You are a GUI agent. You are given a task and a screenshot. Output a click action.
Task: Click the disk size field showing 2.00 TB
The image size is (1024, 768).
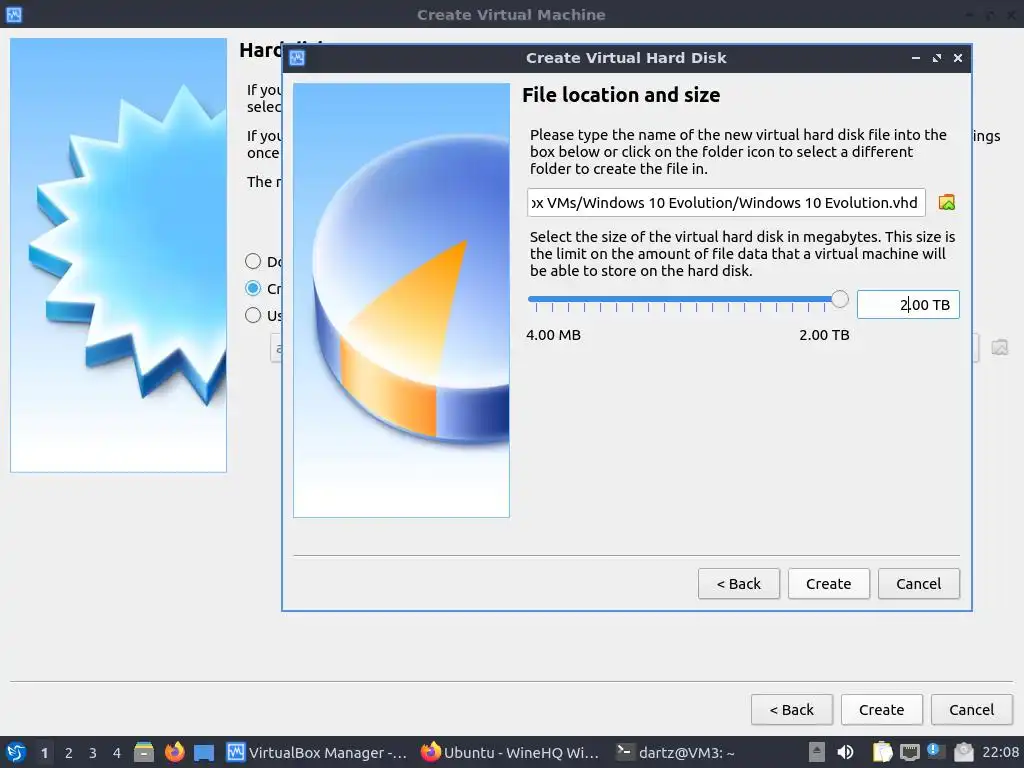[x=908, y=305]
